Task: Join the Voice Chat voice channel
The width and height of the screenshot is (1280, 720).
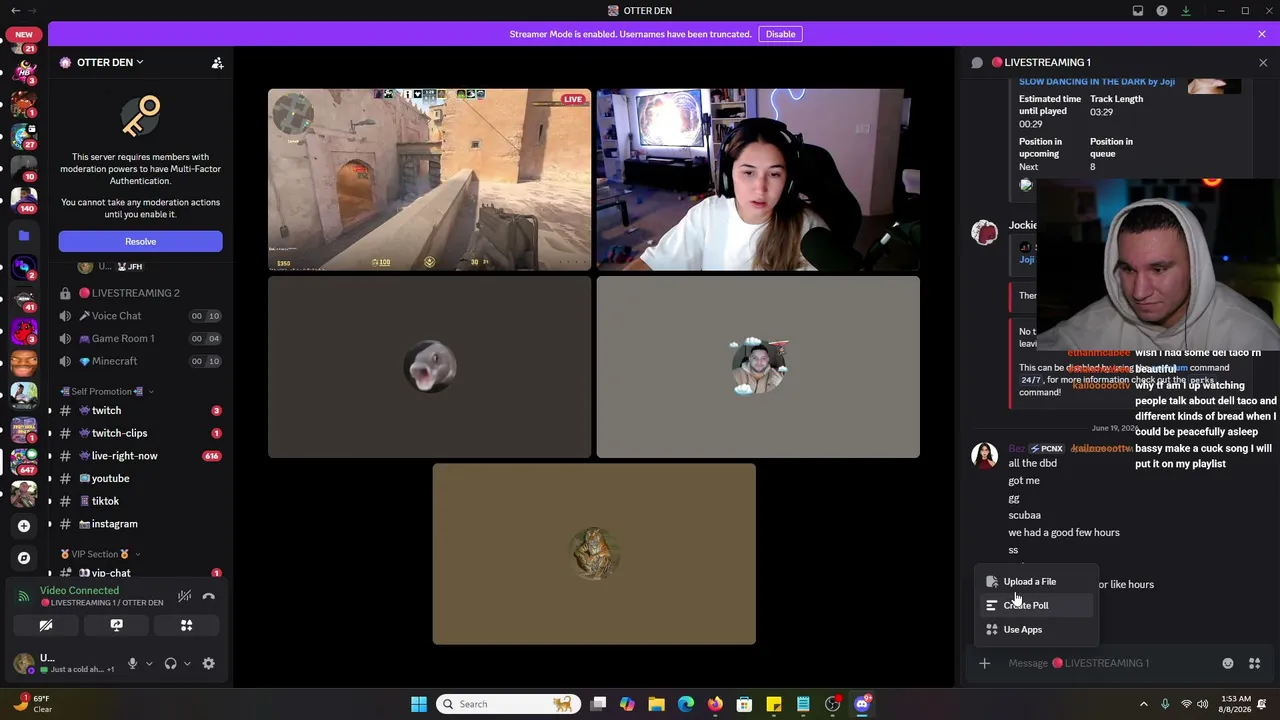Action: coord(140,316)
